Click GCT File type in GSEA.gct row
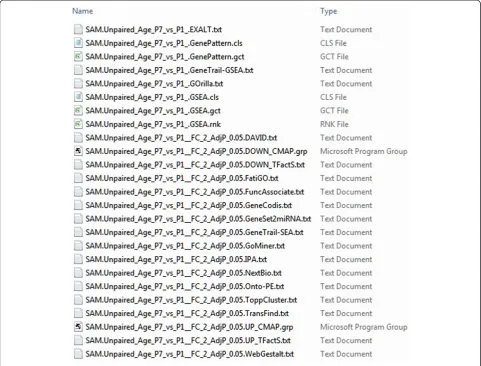481x366 pixels. coord(334,110)
